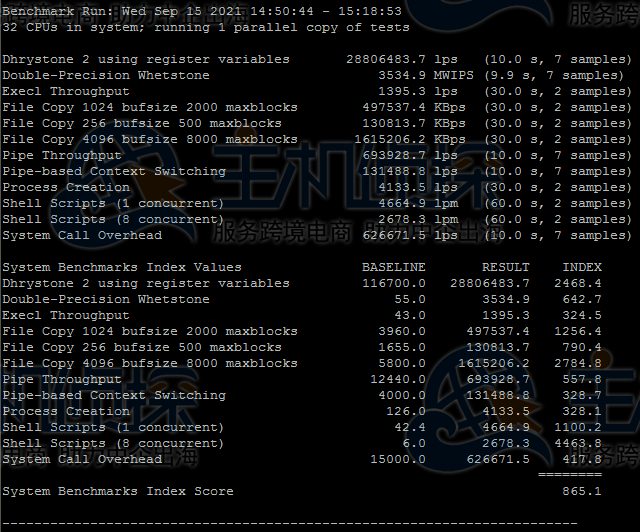Click the RESULT column header
The image size is (640, 532).
pos(505,267)
